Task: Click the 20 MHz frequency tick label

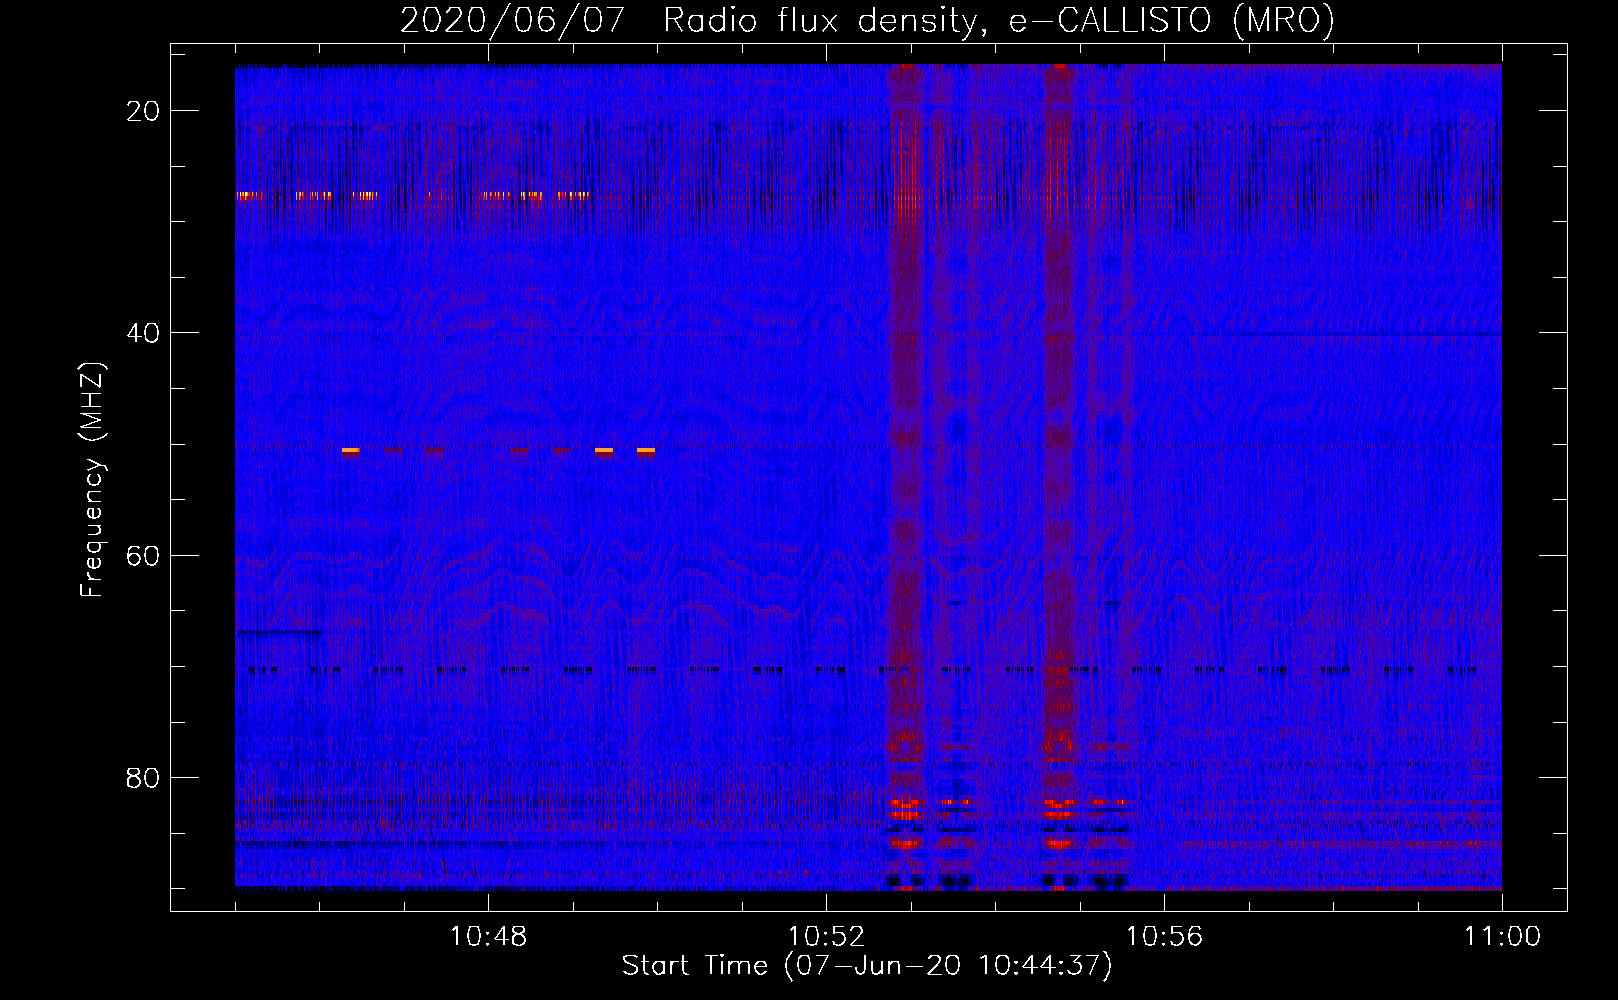Action: (x=143, y=111)
